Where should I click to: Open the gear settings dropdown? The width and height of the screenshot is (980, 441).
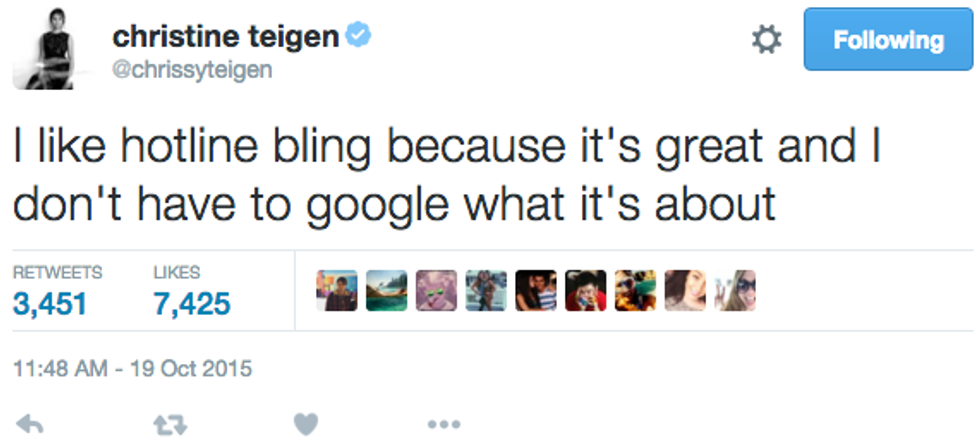766,40
